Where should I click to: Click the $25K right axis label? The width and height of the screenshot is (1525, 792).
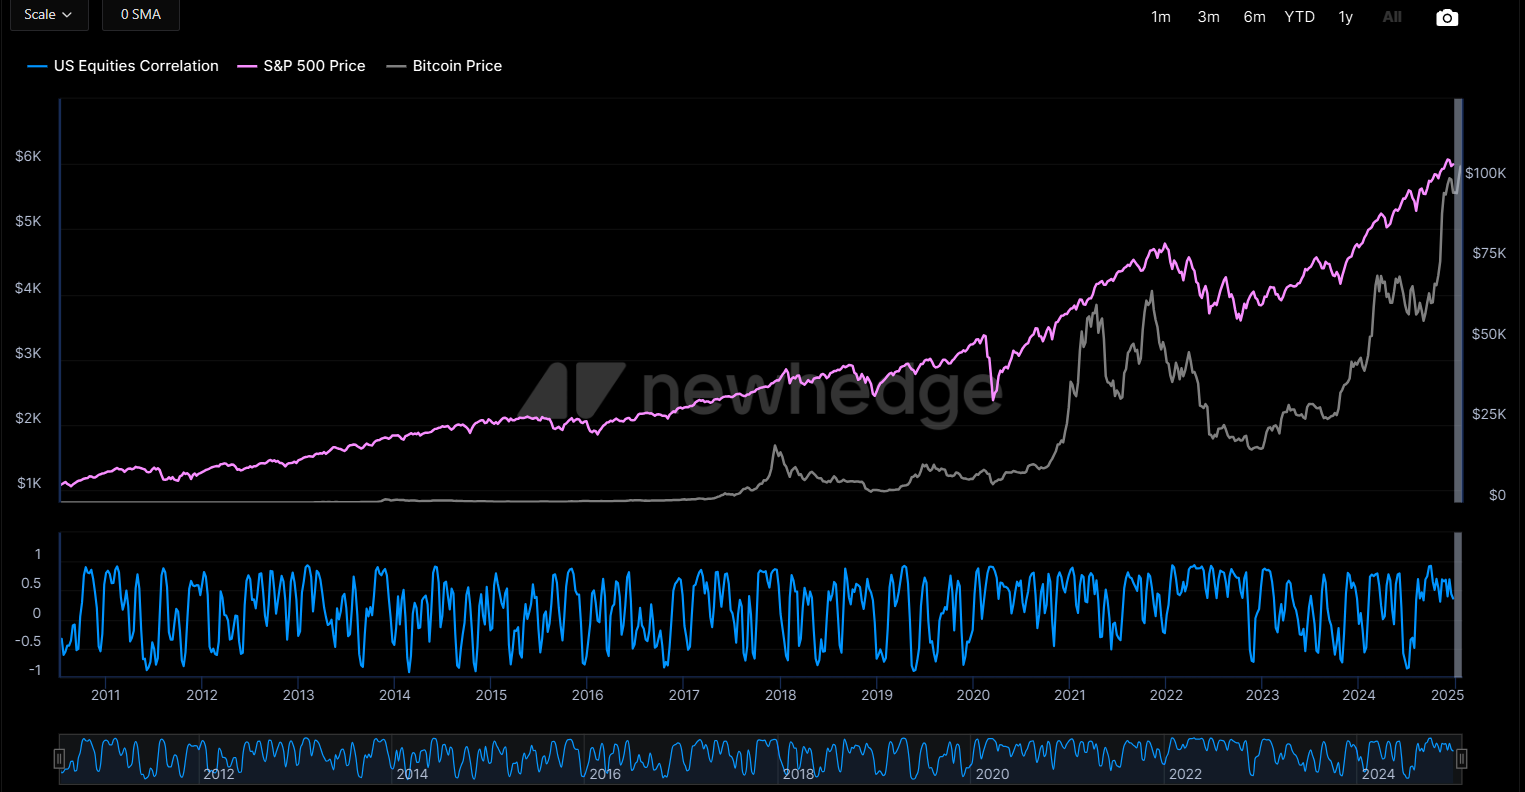pyautogui.click(x=1489, y=414)
